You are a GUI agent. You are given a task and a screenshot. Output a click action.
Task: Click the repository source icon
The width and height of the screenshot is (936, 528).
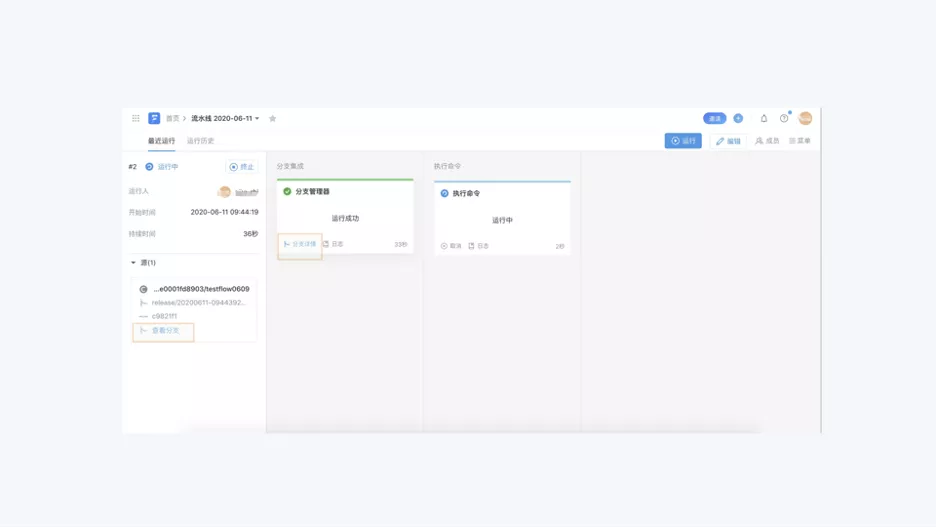click(x=143, y=289)
